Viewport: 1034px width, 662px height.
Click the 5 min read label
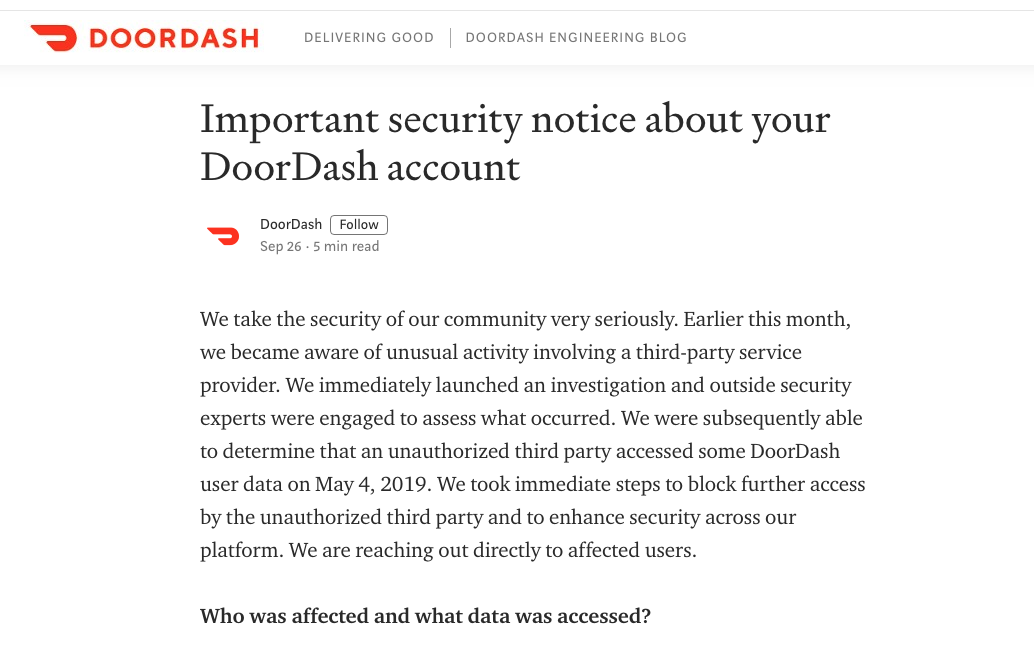coord(346,246)
